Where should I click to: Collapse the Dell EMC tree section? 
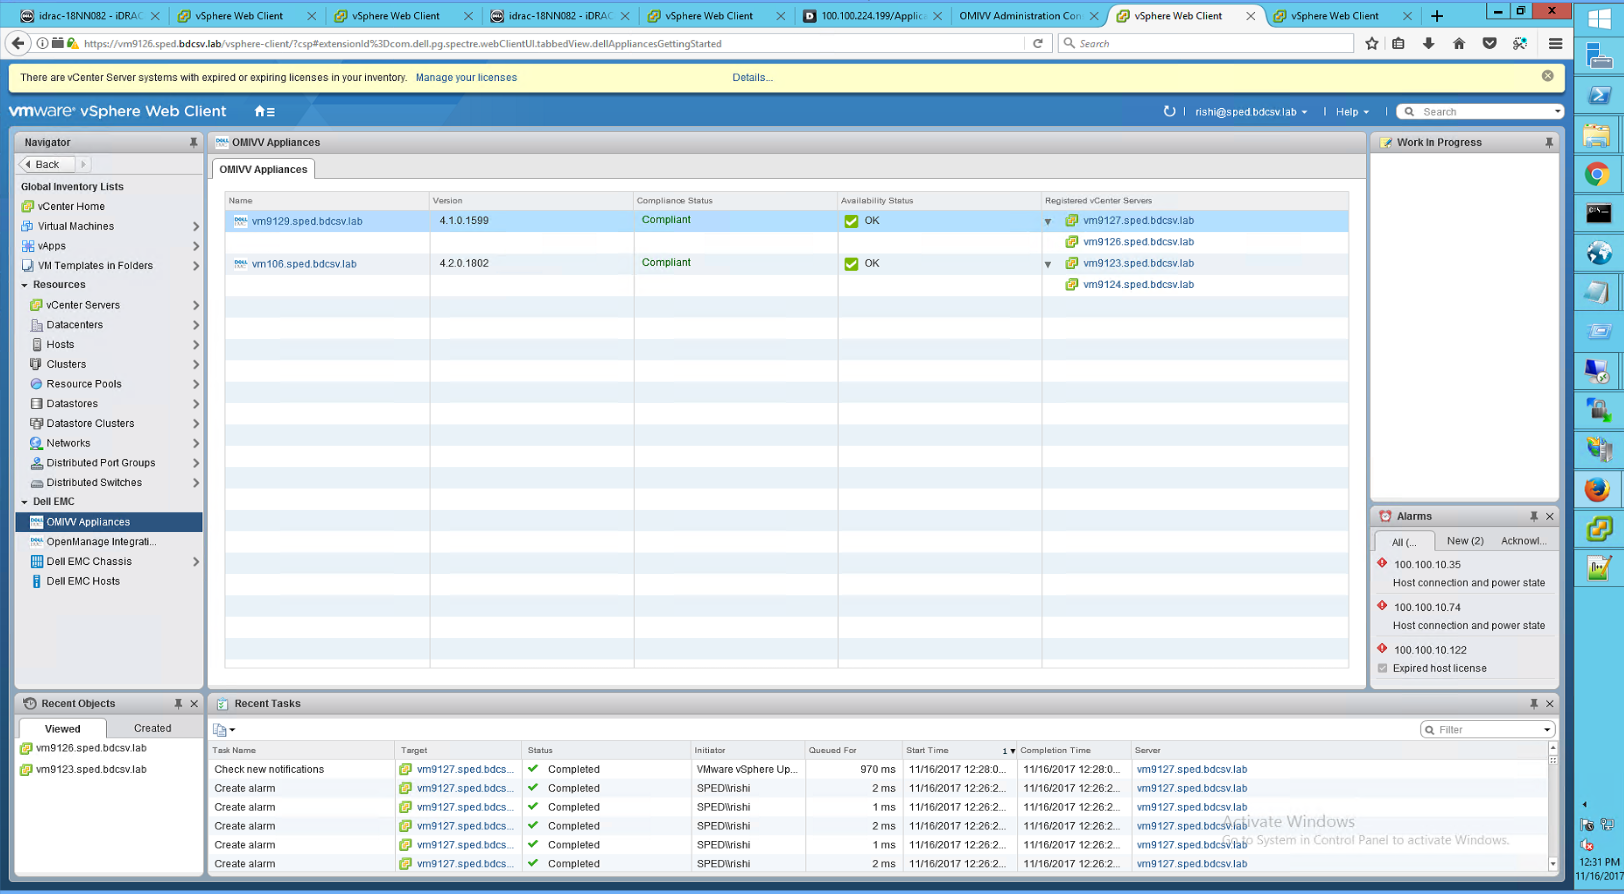click(25, 502)
